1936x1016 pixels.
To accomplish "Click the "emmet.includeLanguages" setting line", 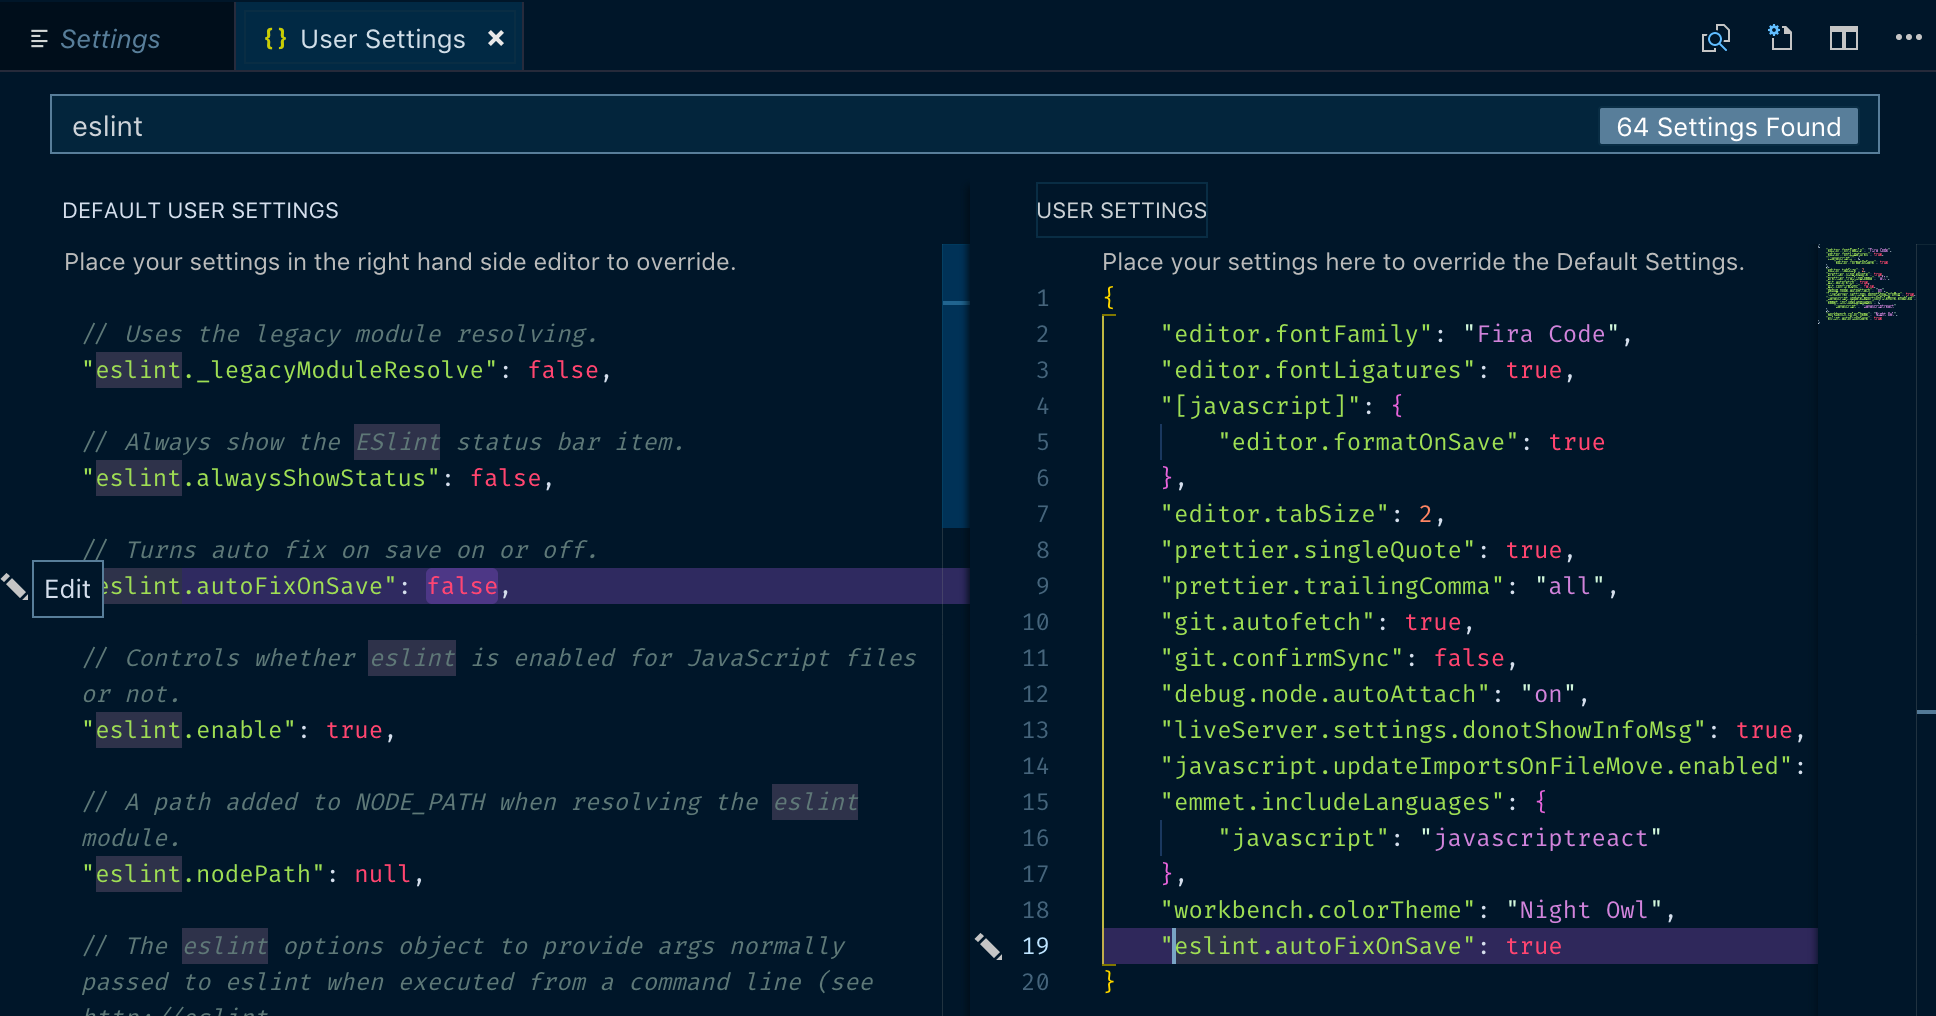I will 1354,802.
